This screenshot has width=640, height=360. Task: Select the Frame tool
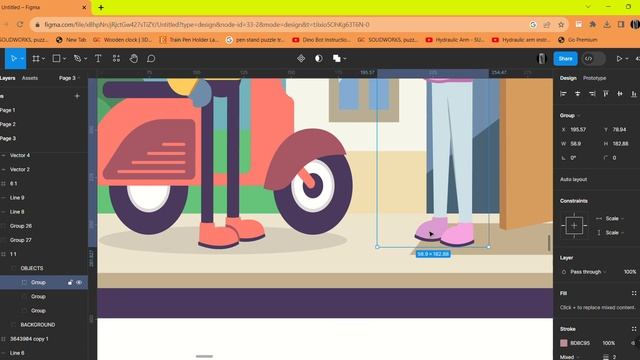click(36, 59)
